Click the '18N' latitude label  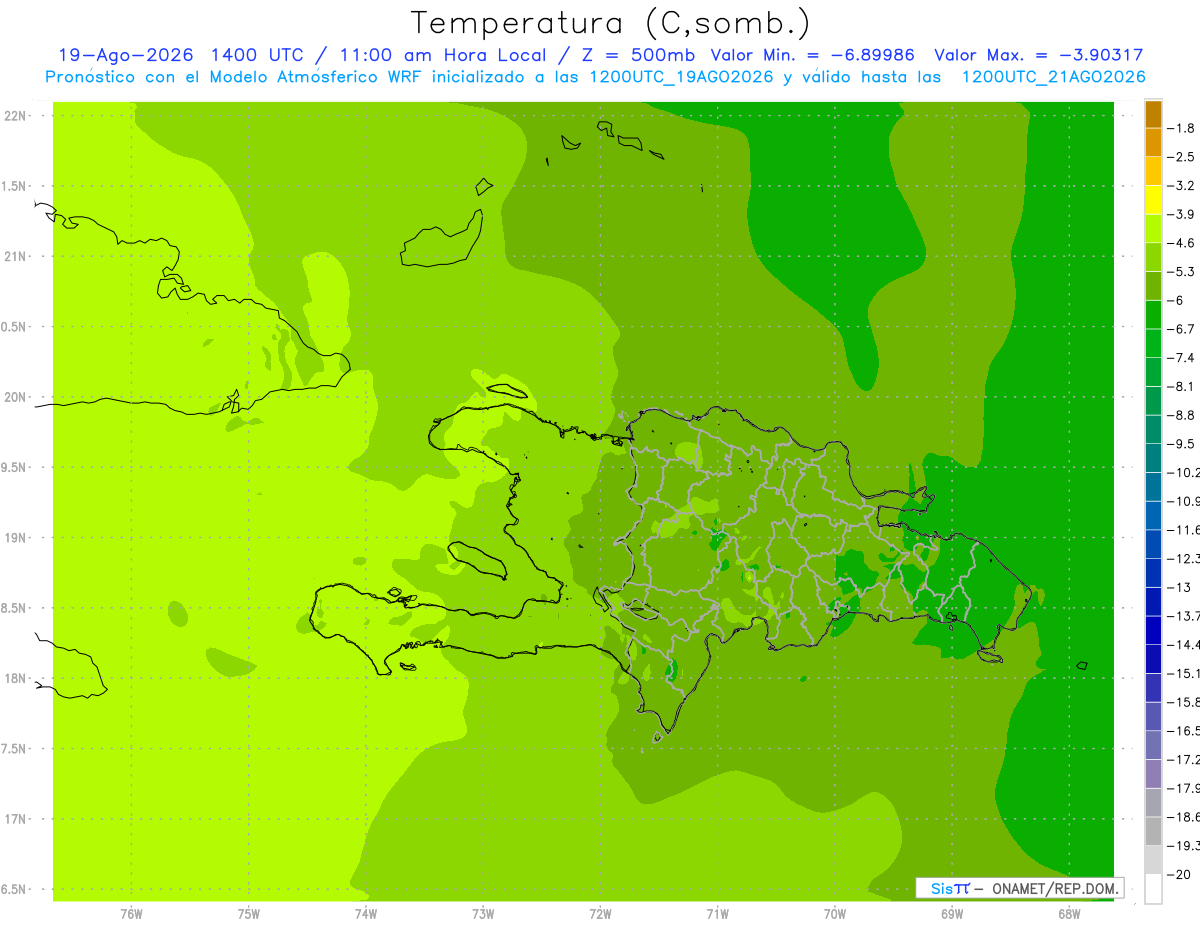pos(16,679)
